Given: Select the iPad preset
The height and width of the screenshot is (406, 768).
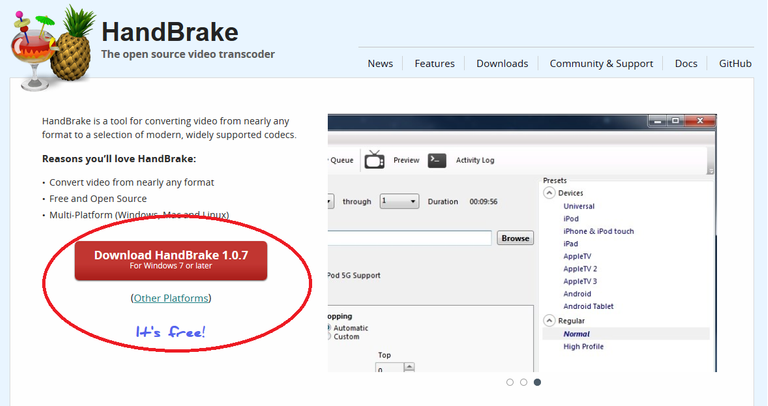Looking at the screenshot, I should tap(570, 244).
